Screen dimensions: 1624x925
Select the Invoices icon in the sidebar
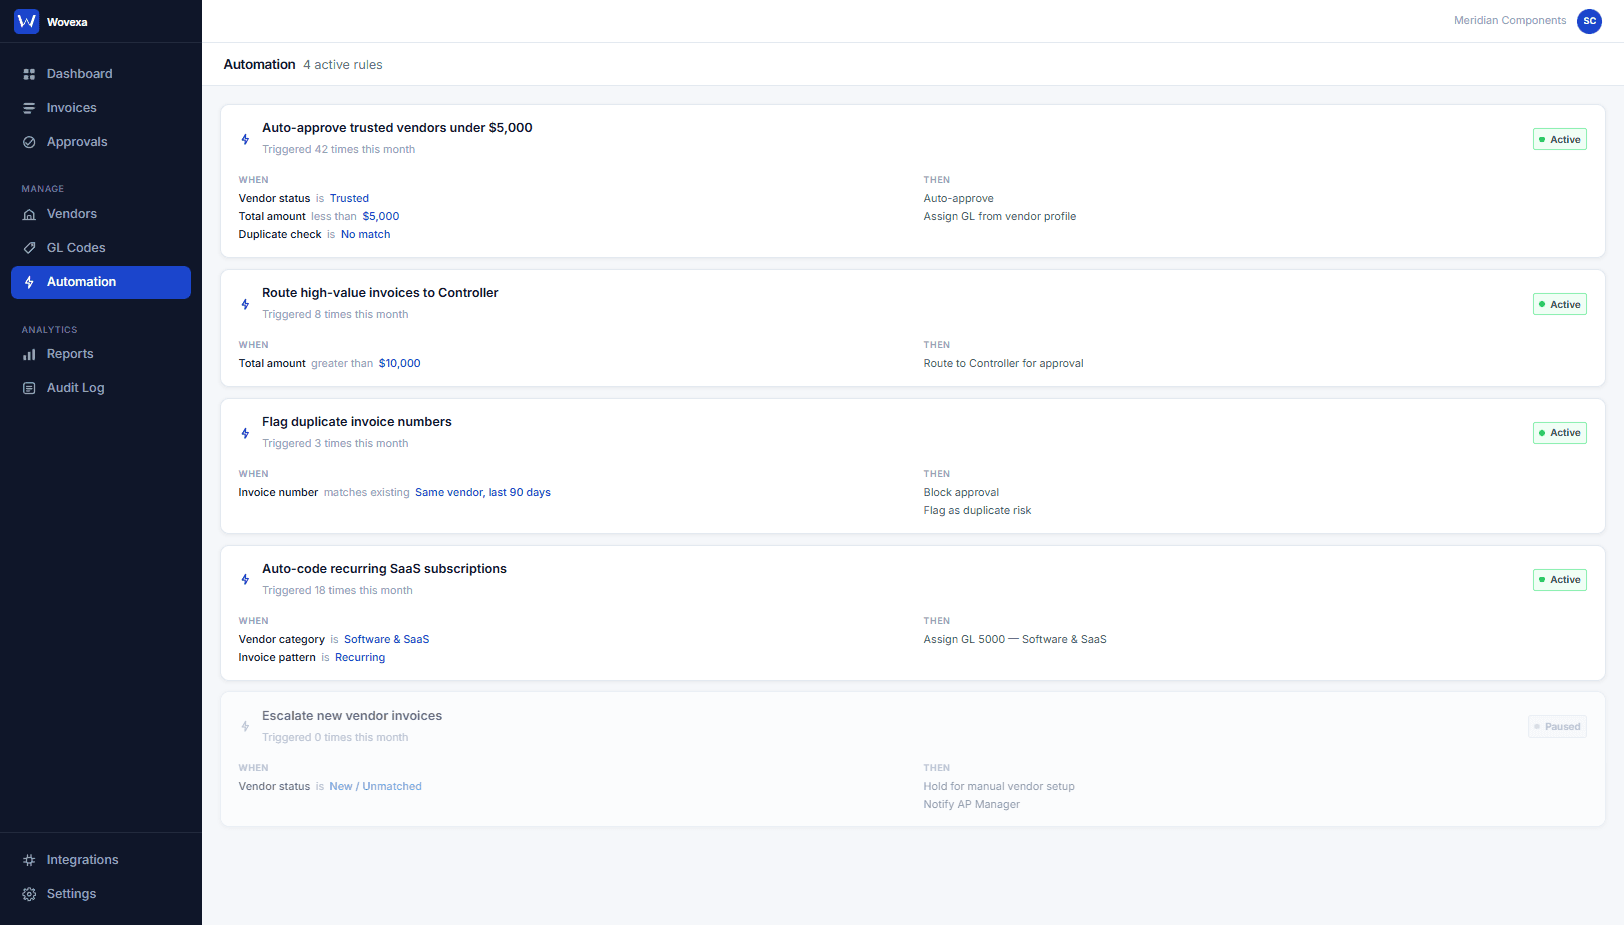(29, 107)
